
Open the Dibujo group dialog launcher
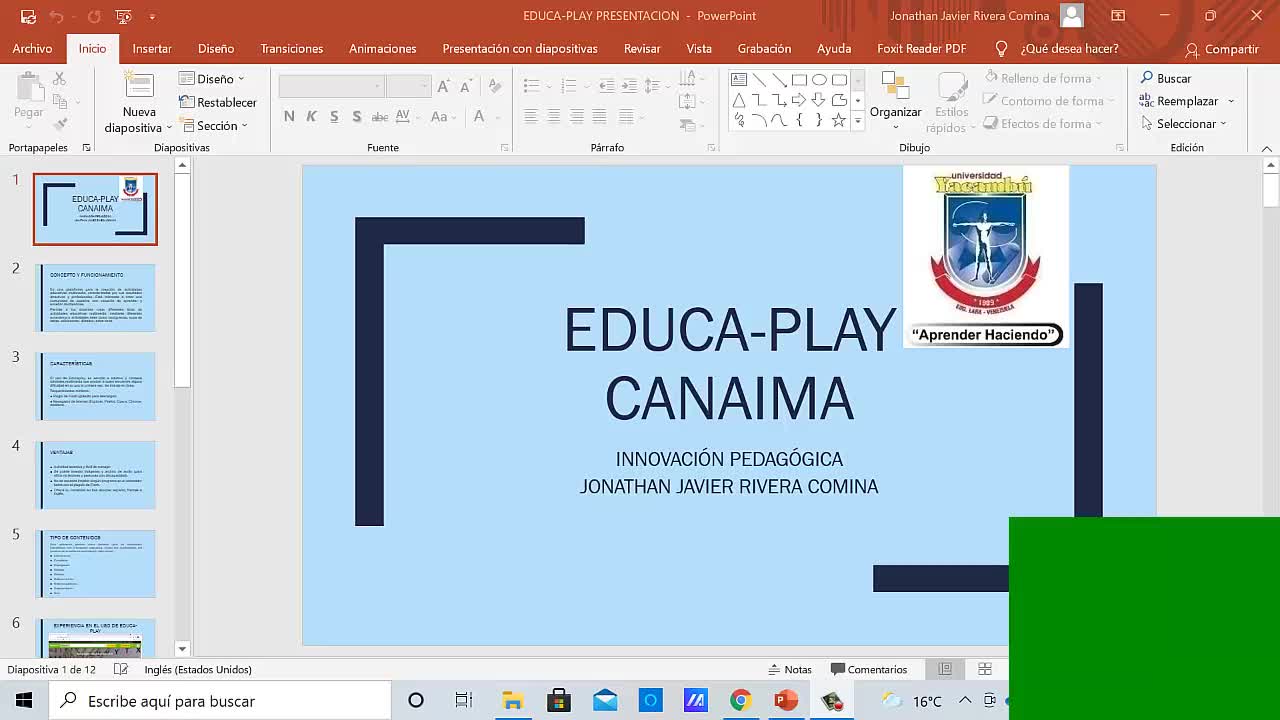(1119, 148)
